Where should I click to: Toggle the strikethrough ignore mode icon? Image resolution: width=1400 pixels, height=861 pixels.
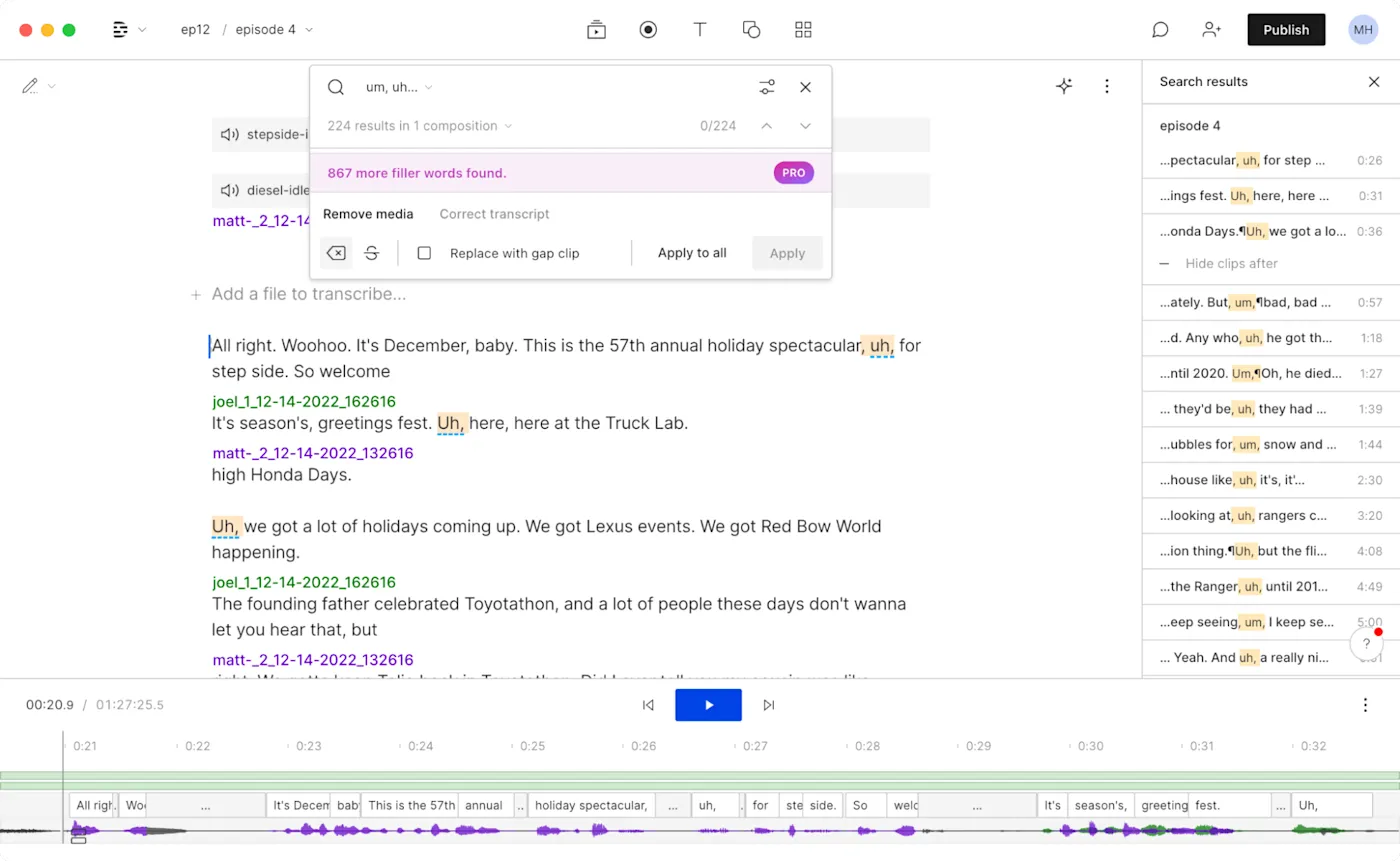pos(371,253)
